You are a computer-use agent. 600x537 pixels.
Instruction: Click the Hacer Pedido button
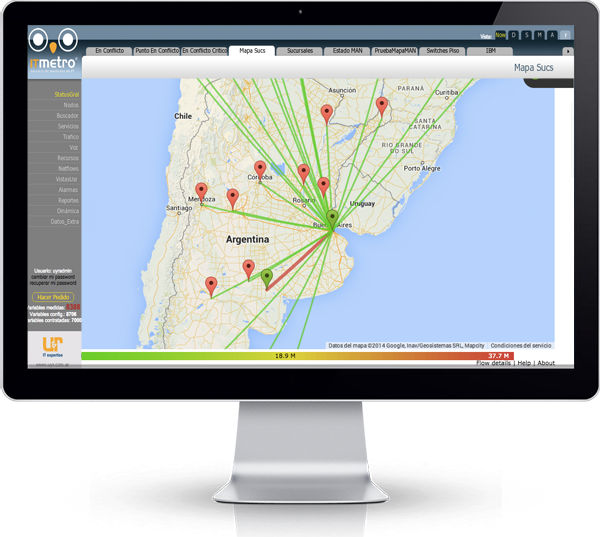click(x=53, y=297)
